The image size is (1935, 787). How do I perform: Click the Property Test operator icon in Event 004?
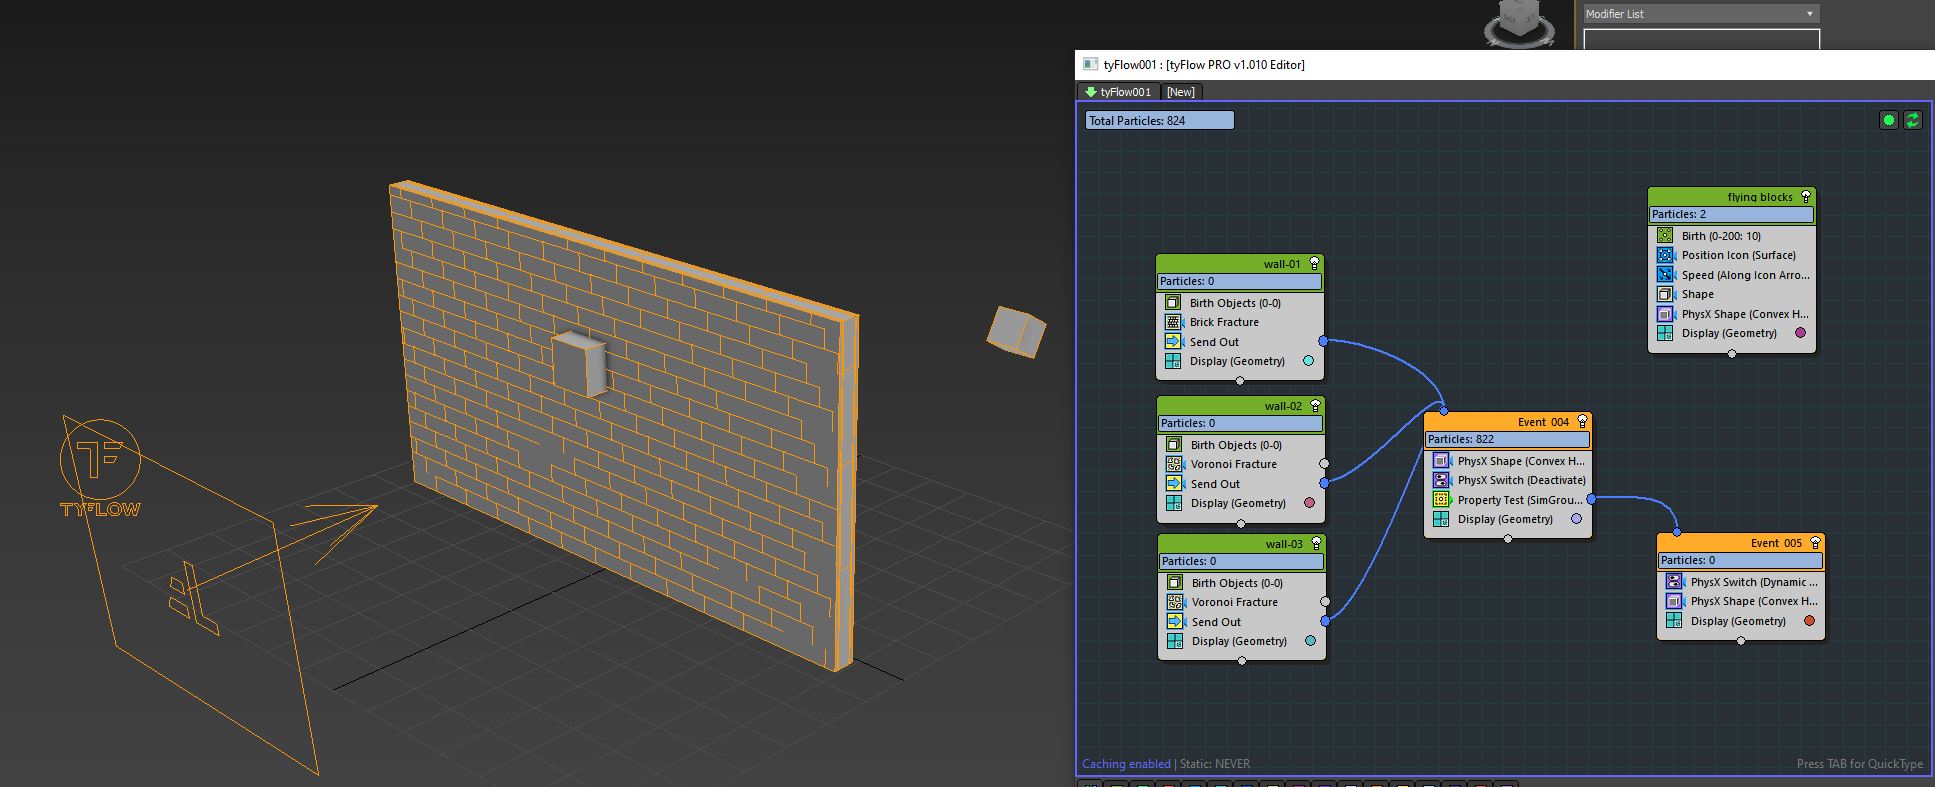pyautogui.click(x=1441, y=500)
